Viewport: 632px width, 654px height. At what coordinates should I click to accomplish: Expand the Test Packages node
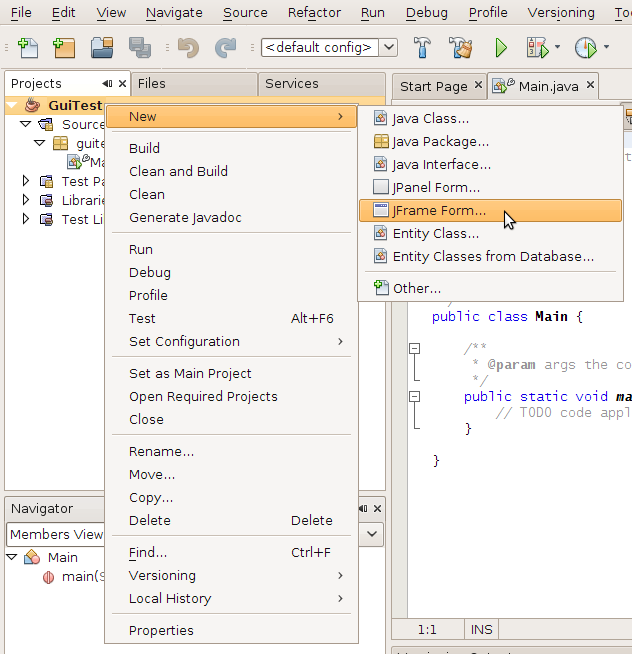tap(25, 181)
